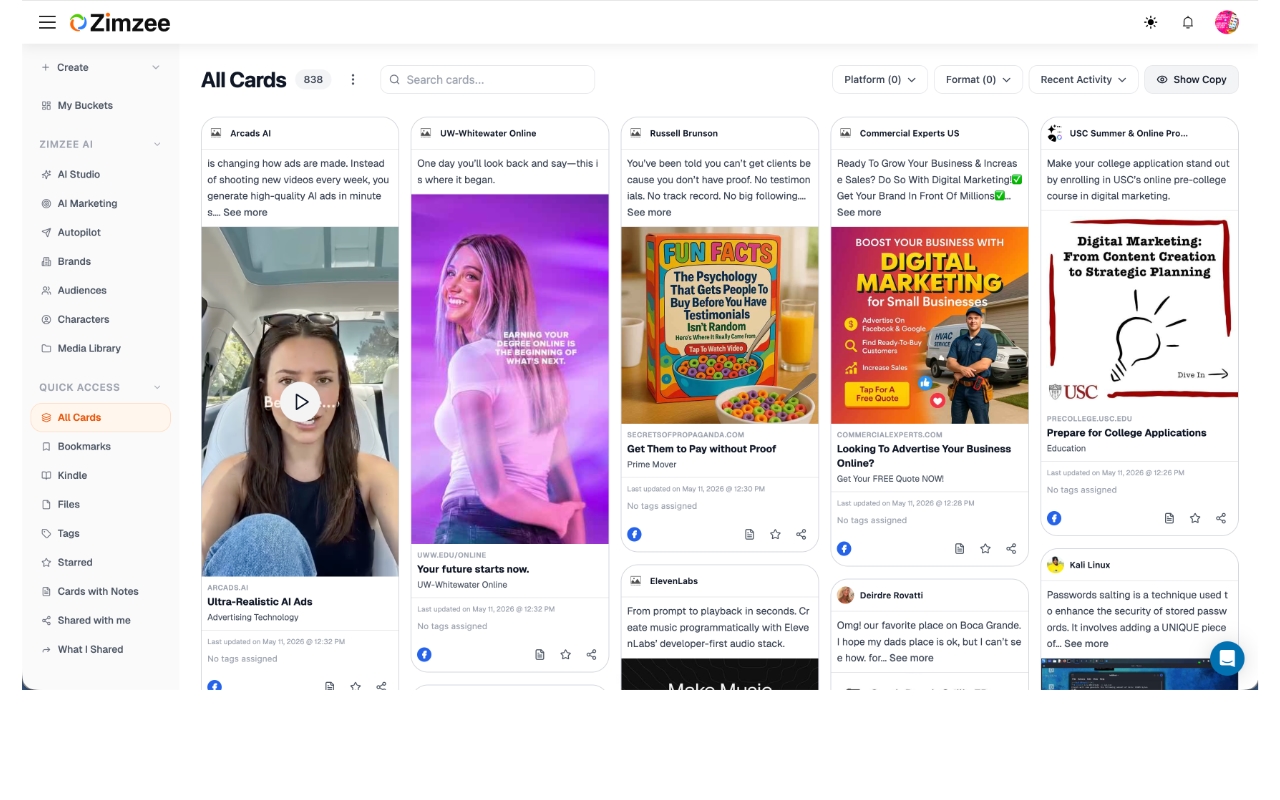Open the All Cards options menu
This screenshot has width=1280, height=800.
[353, 79]
